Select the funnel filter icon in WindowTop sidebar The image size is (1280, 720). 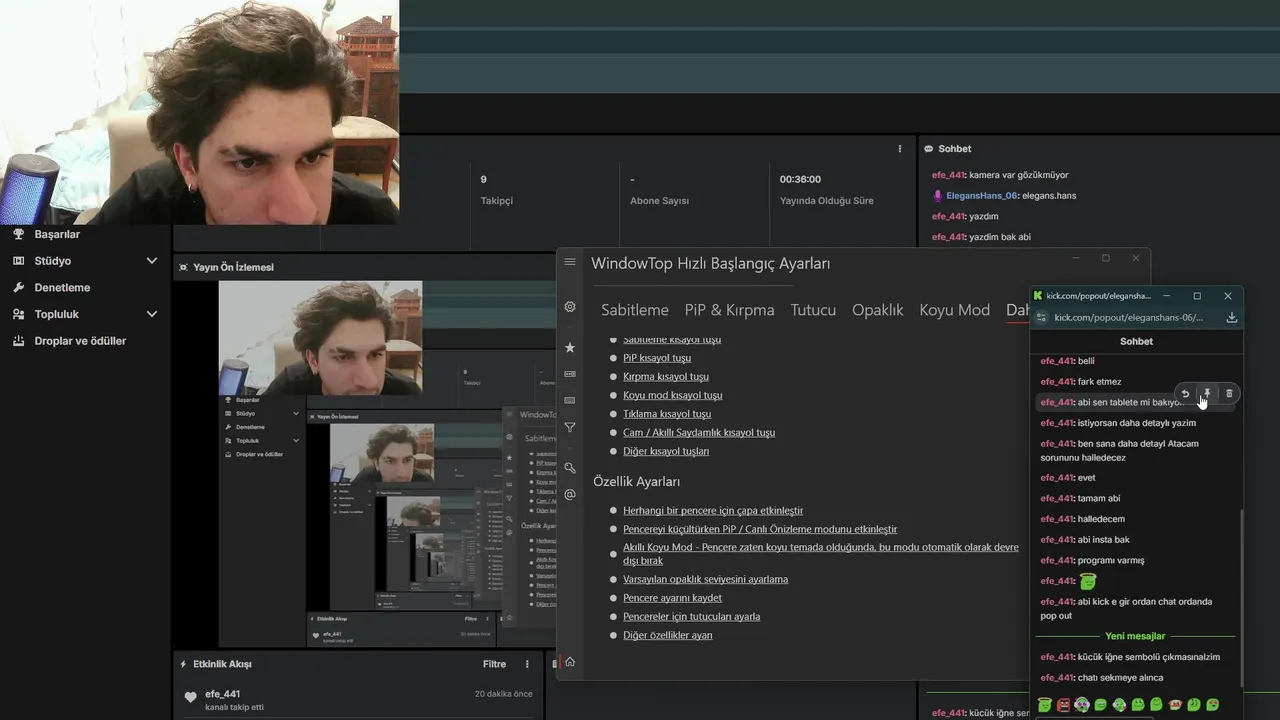click(x=570, y=427)
